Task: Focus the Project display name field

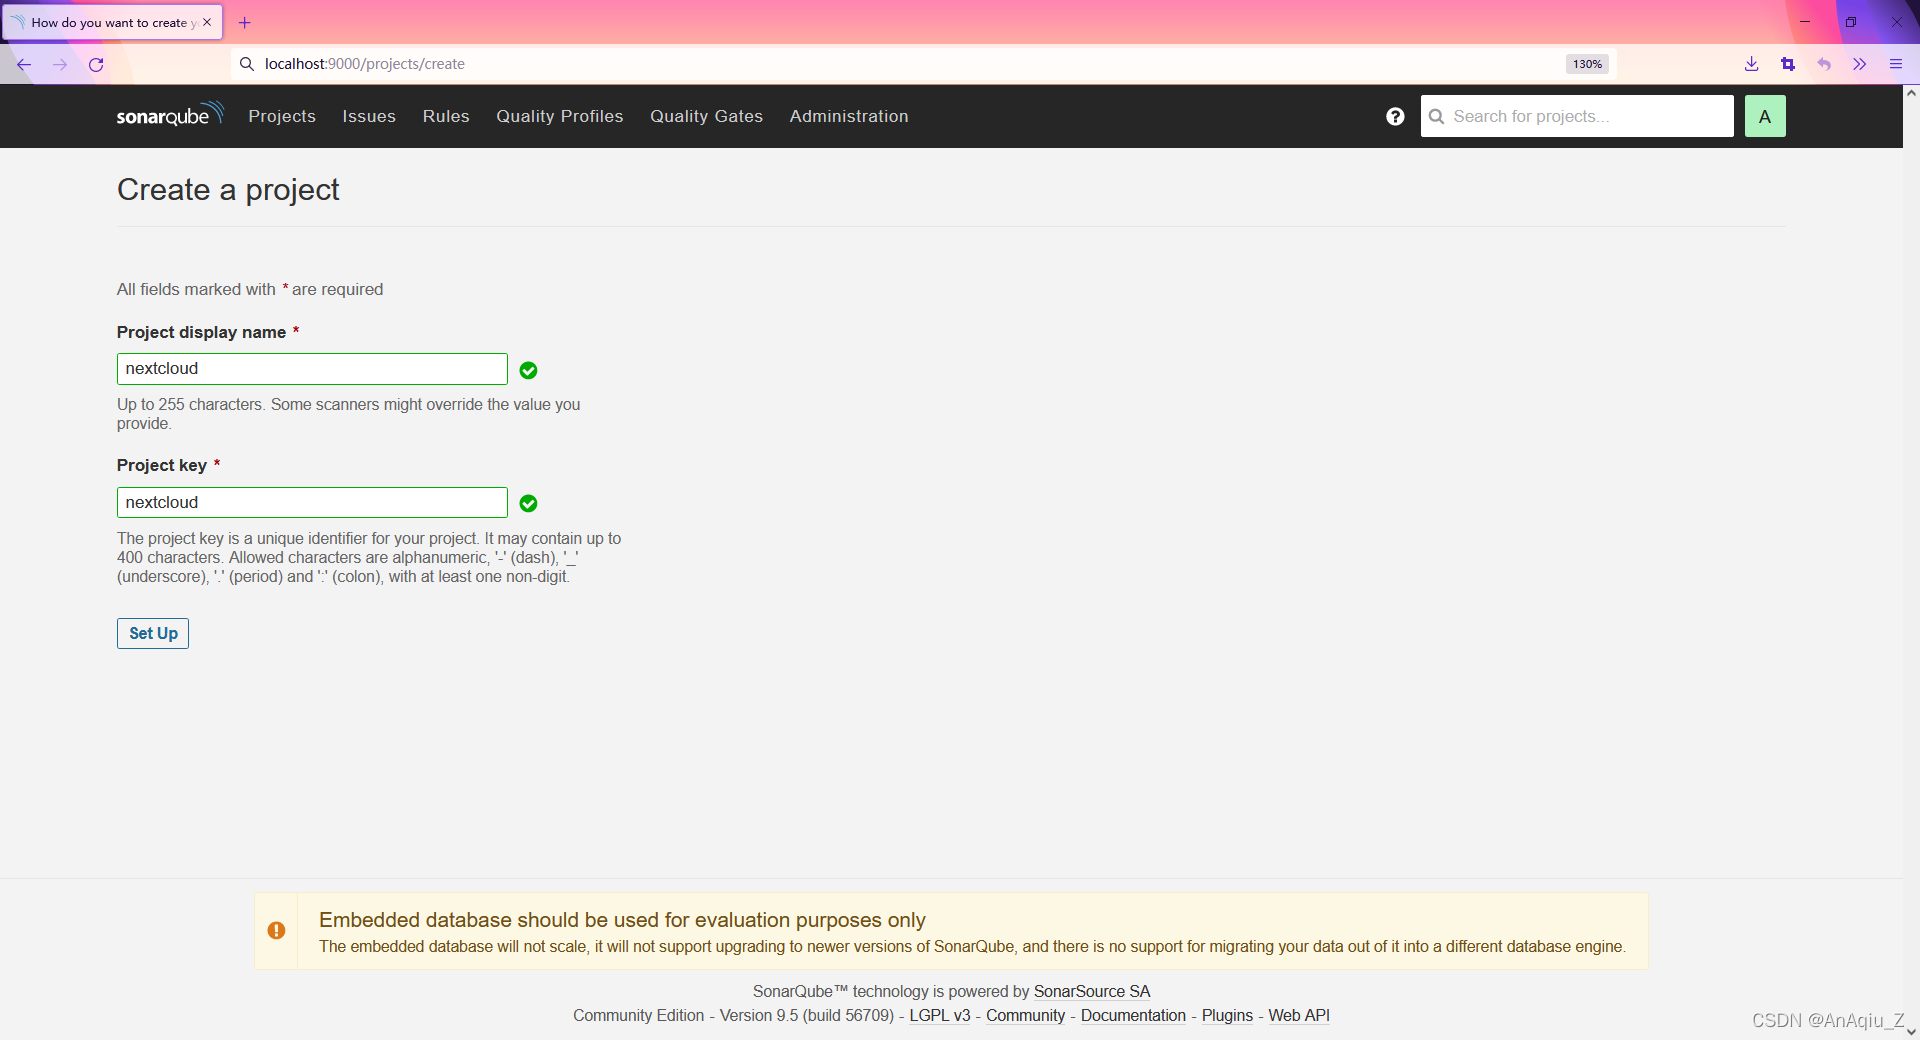Action: pyautogui.click(x=312, y=369)
